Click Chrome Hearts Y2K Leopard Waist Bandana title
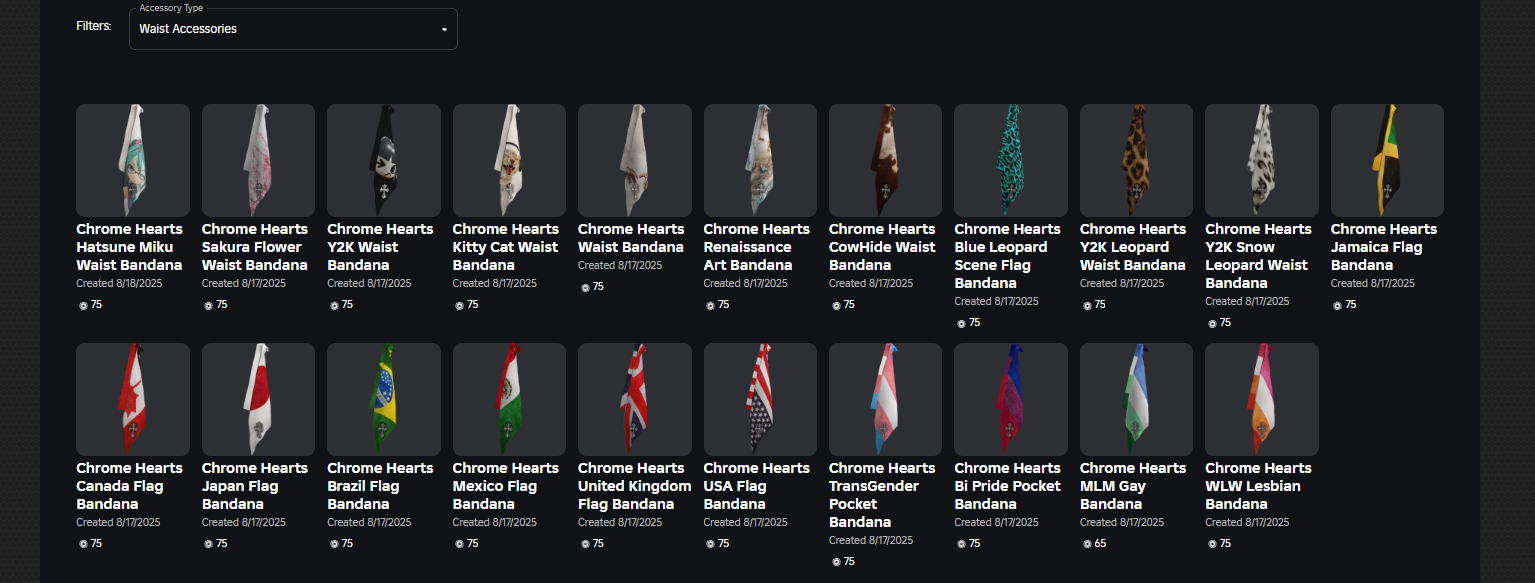The image size is (1535, 583). pos(1133,247)
